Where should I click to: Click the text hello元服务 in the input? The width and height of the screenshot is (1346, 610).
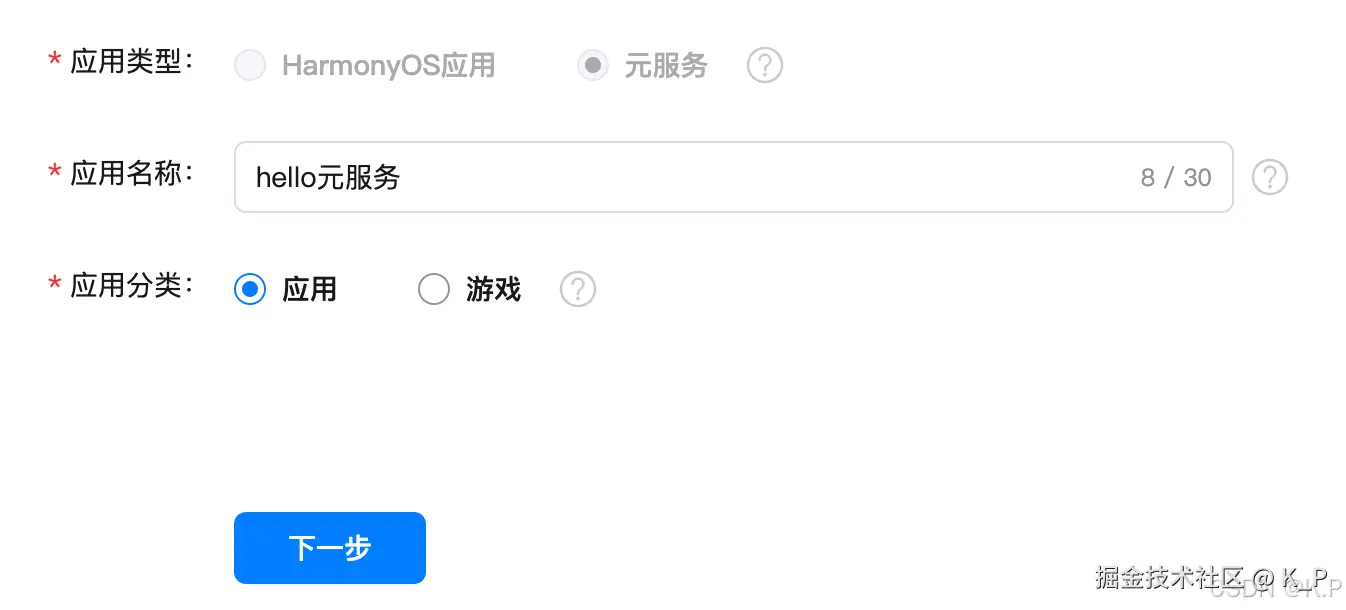pos(327,177)
